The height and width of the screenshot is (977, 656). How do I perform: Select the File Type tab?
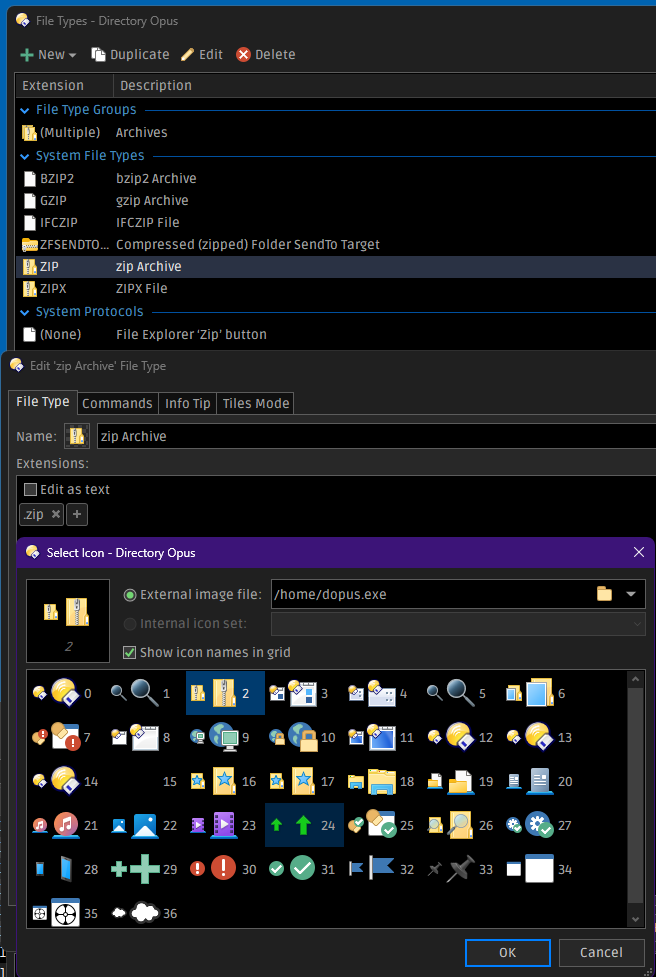(42, 402)
